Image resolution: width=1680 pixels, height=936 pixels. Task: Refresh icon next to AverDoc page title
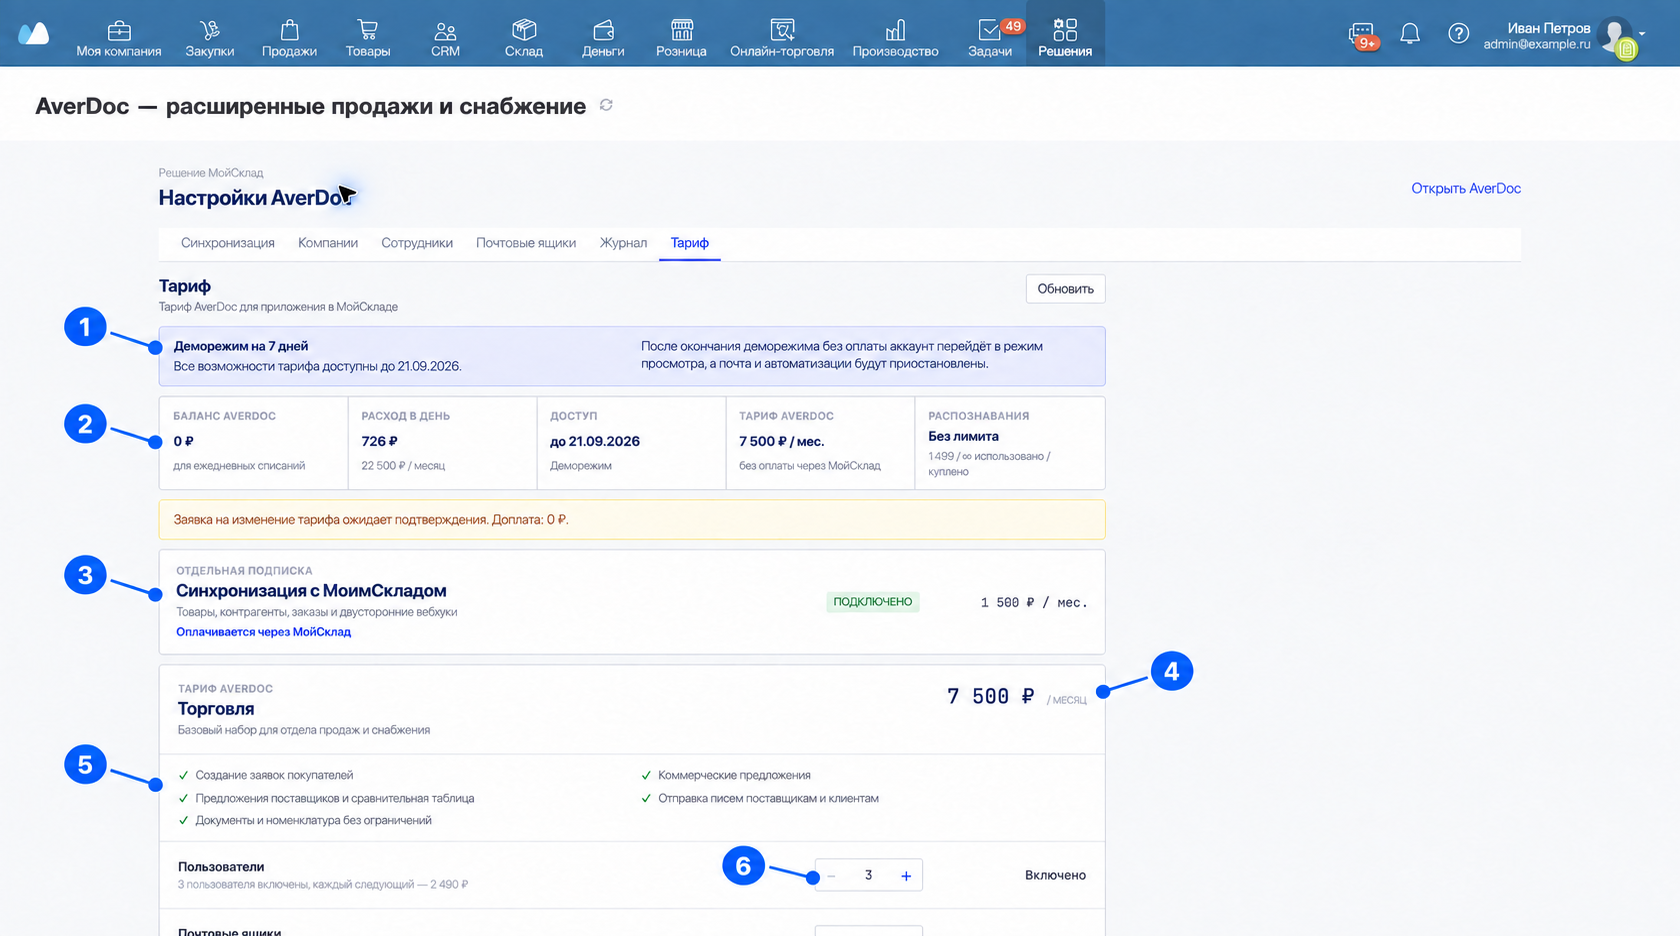coord(606,105)
